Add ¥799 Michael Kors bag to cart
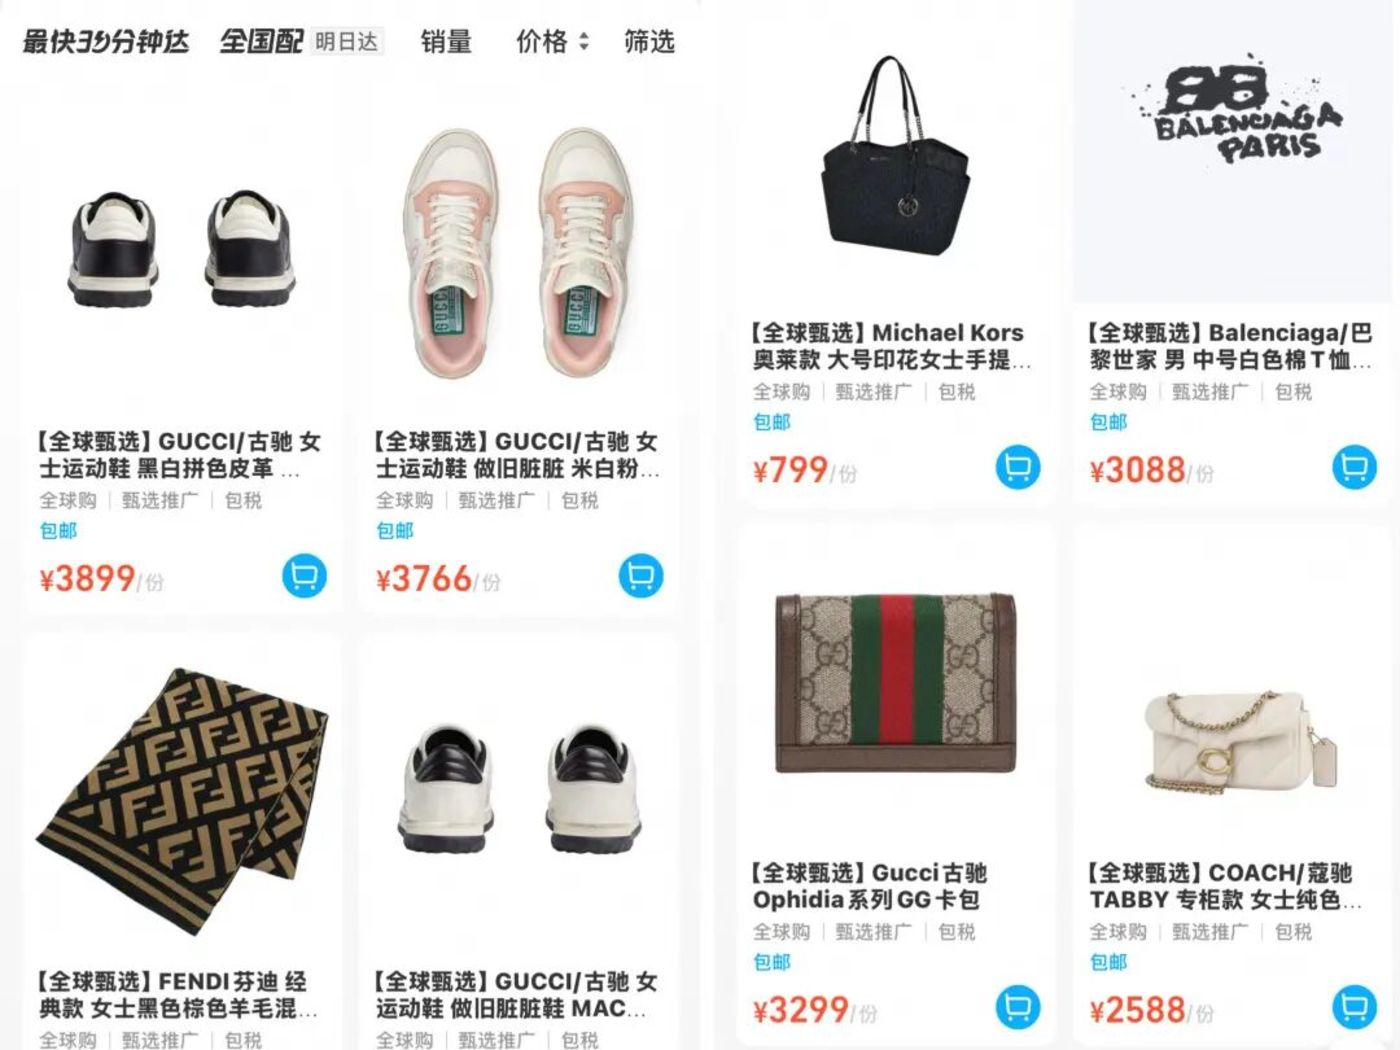 1018,467
